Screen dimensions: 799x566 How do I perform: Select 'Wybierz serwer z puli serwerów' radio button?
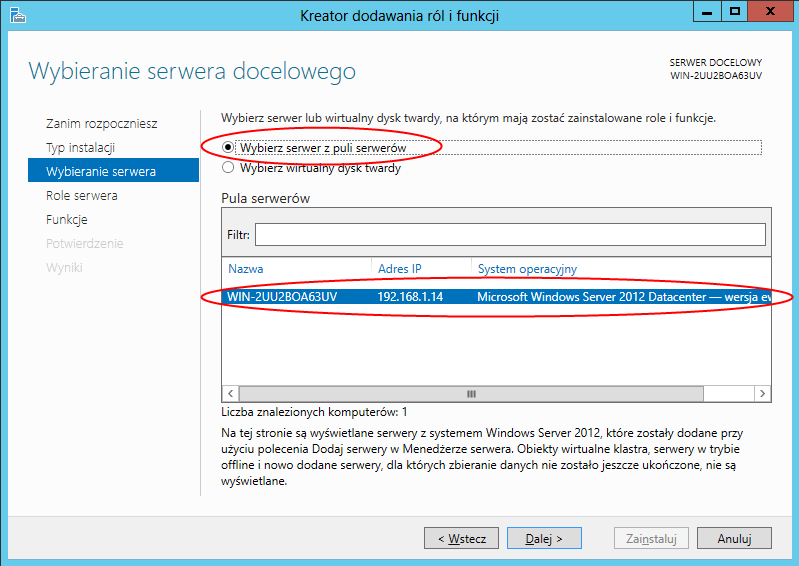(228, 148)
